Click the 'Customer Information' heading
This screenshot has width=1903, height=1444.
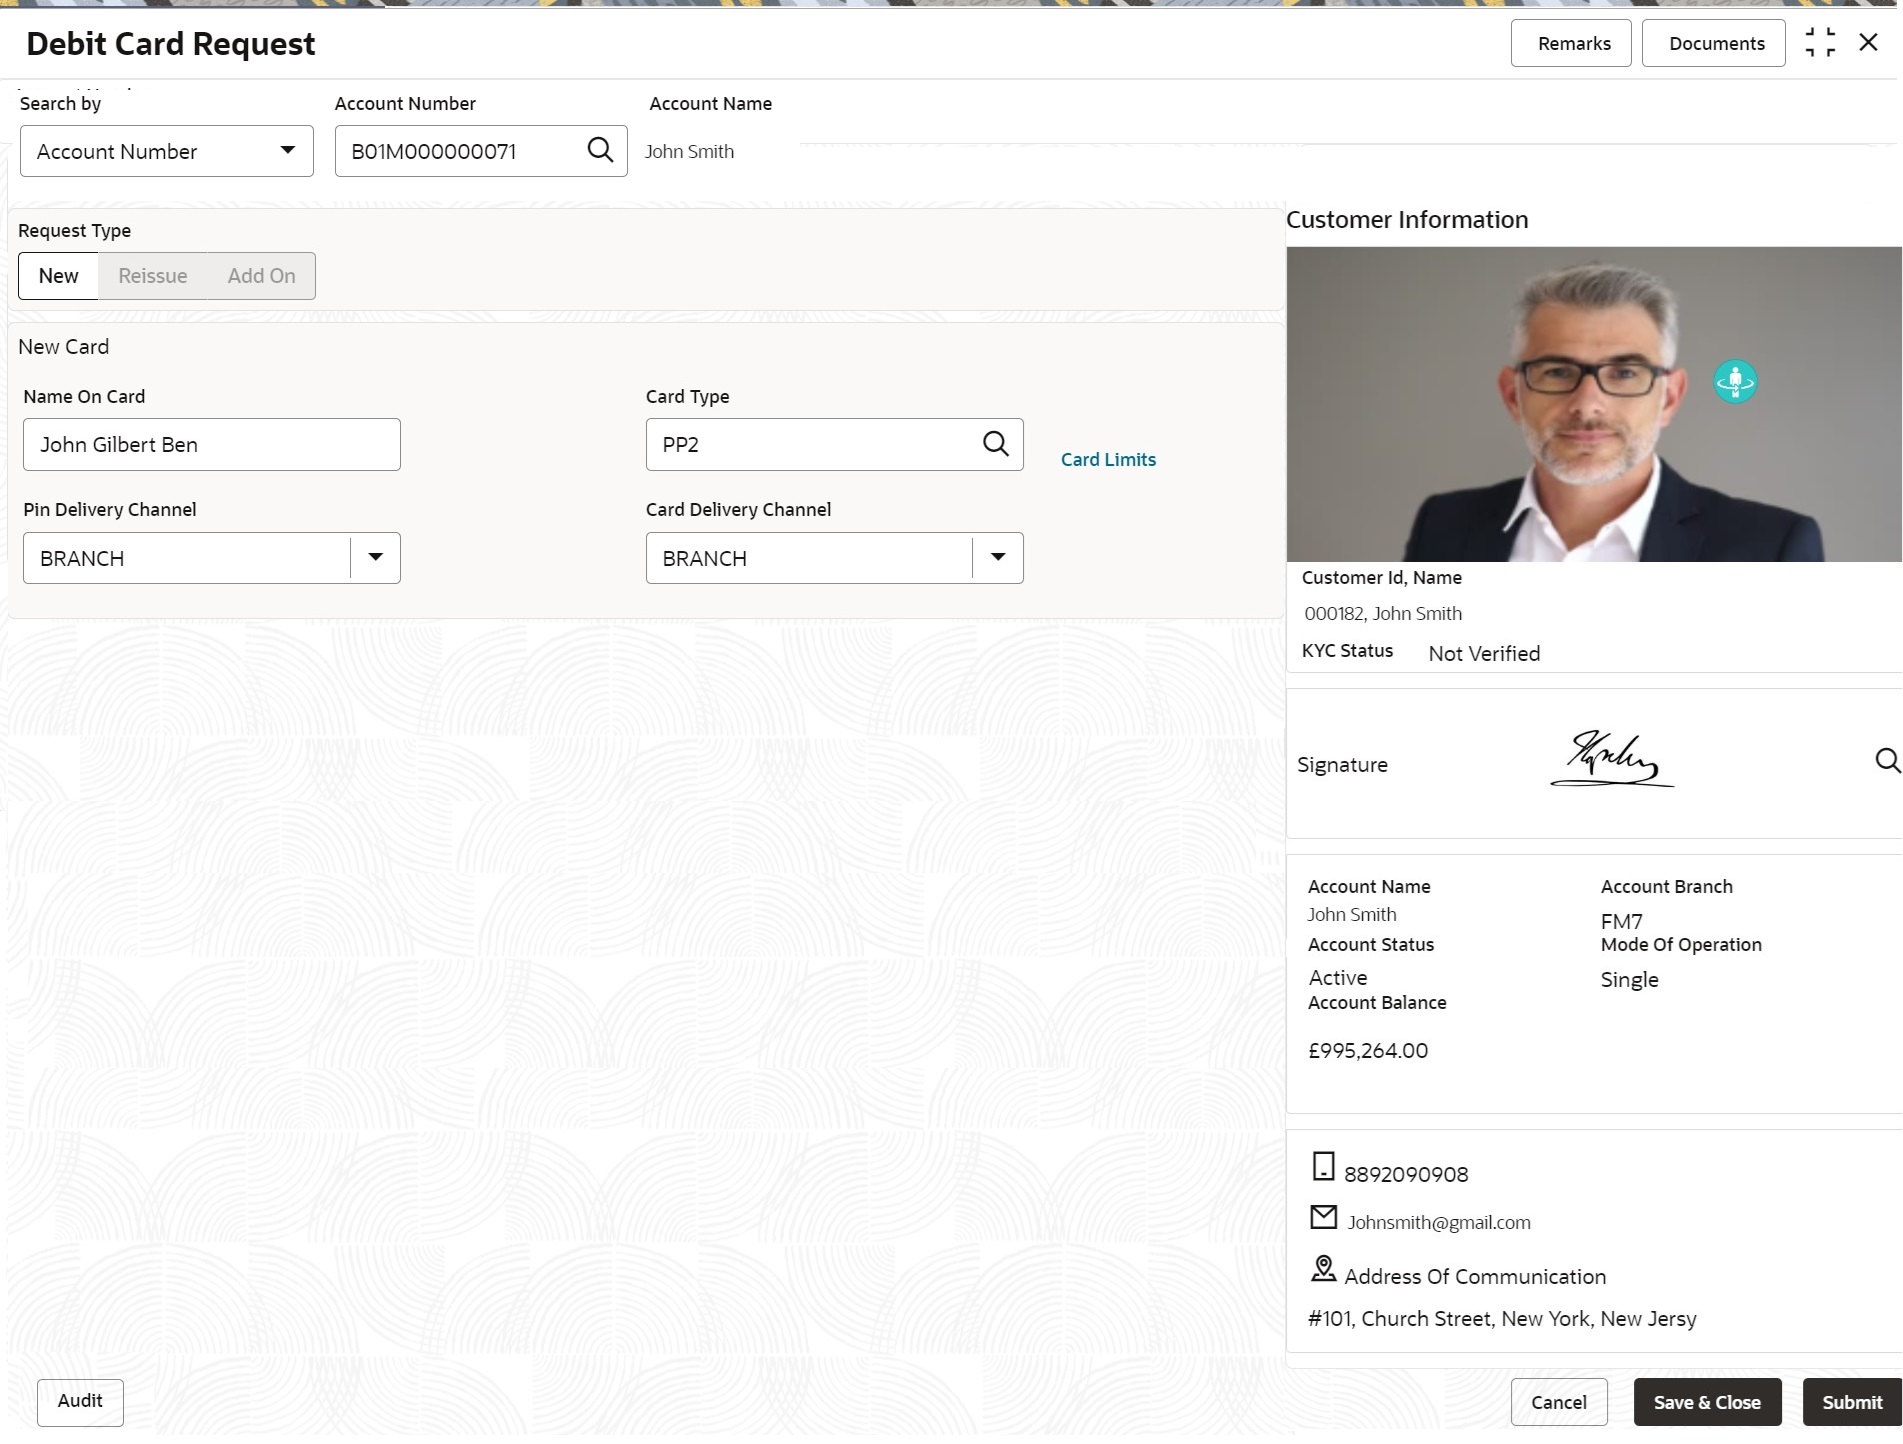[x=1407, y=219]
